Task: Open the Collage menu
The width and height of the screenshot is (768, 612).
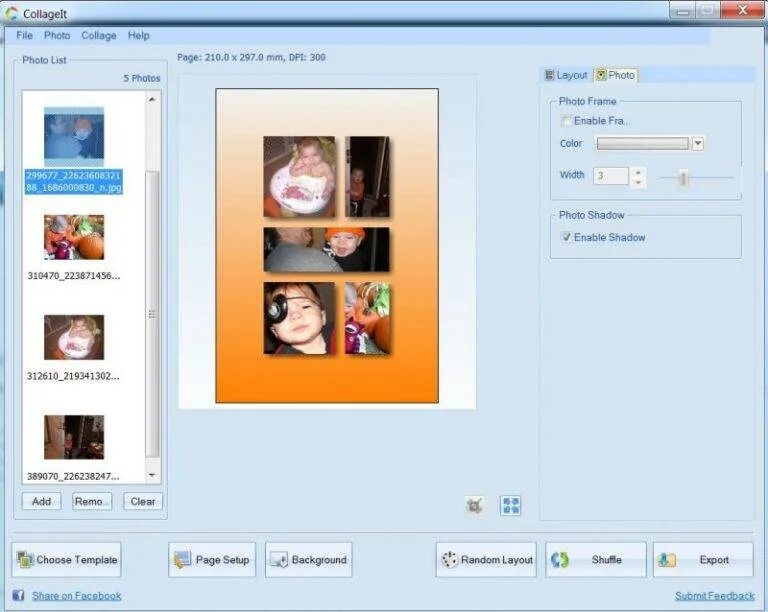Action: [99, 35]
